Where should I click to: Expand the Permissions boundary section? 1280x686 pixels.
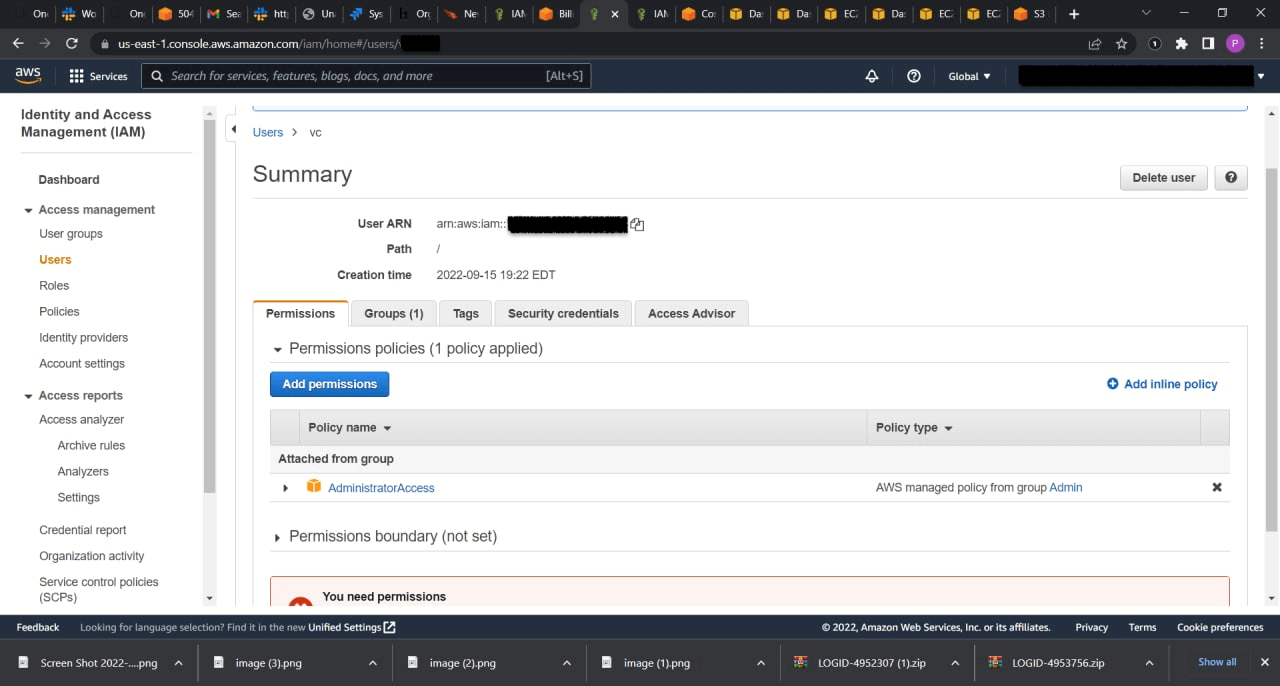click(278, 538)
